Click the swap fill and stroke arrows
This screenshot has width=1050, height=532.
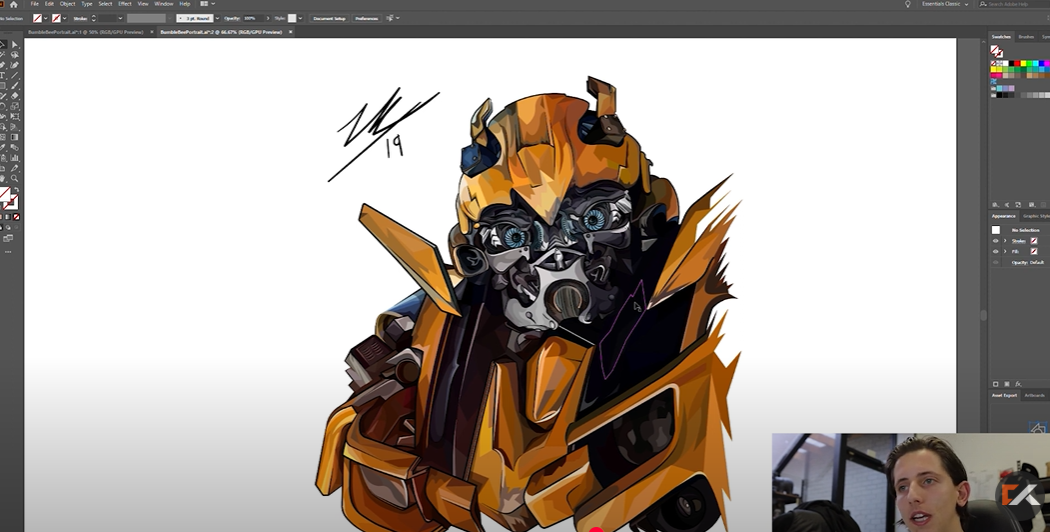[17, 190]
